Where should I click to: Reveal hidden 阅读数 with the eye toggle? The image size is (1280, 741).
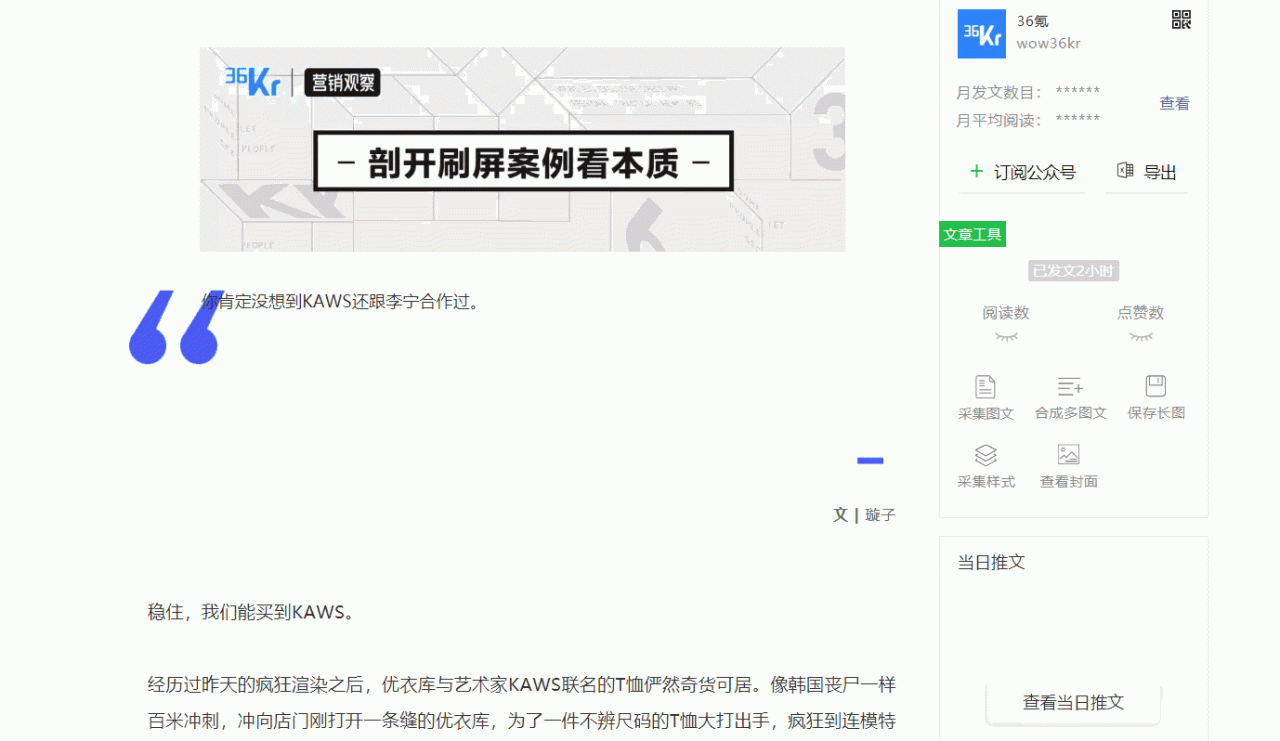[1005, 336]
